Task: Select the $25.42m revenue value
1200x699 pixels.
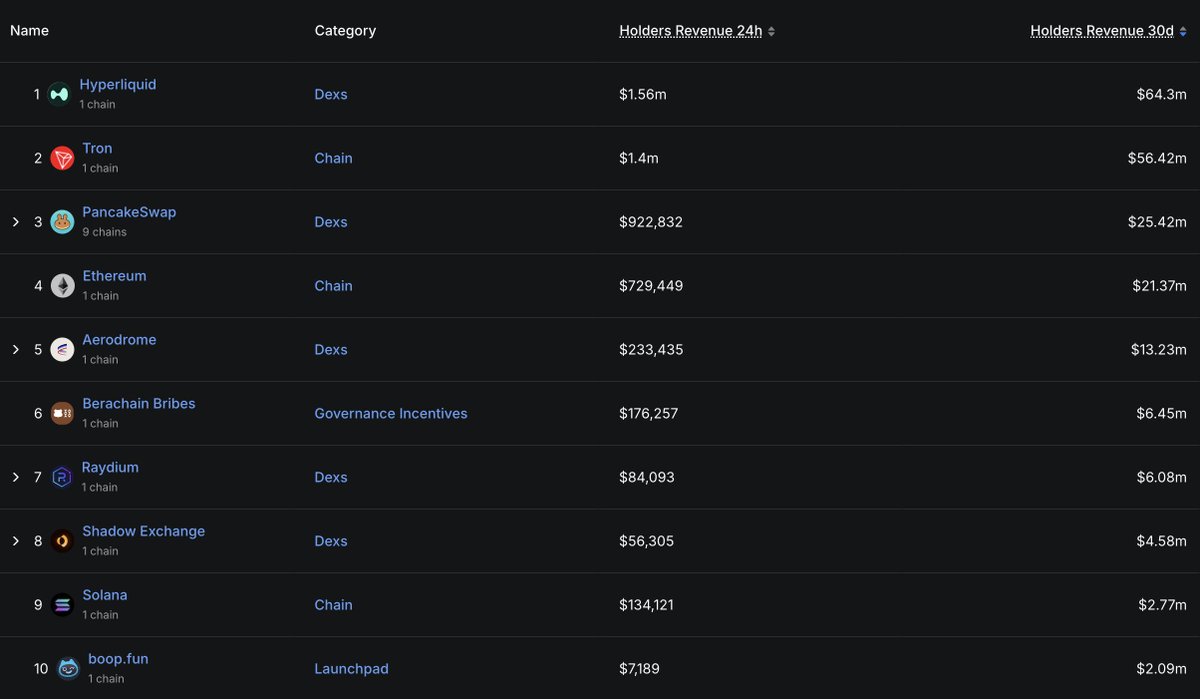Action: click(x=1158, y=222)
